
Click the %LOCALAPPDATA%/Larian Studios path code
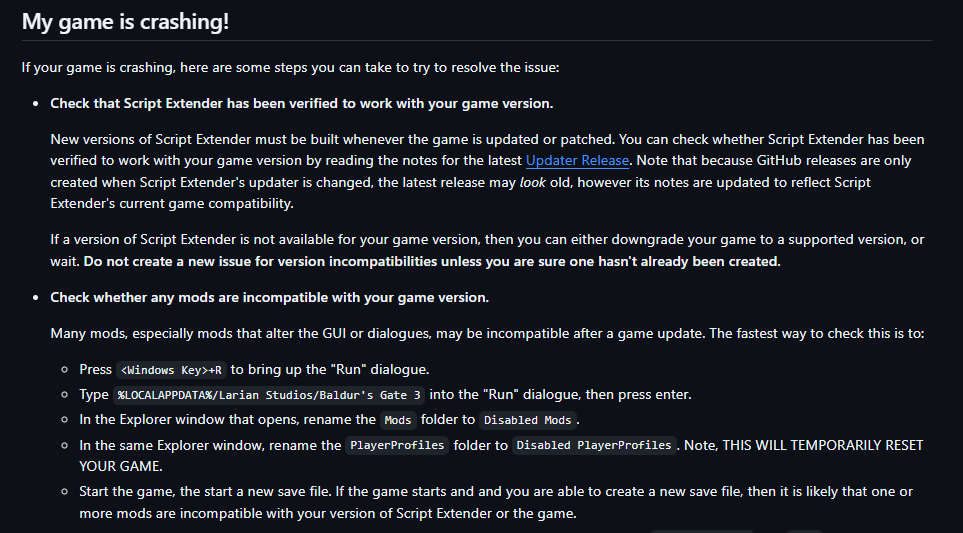(x=270, y=395)
